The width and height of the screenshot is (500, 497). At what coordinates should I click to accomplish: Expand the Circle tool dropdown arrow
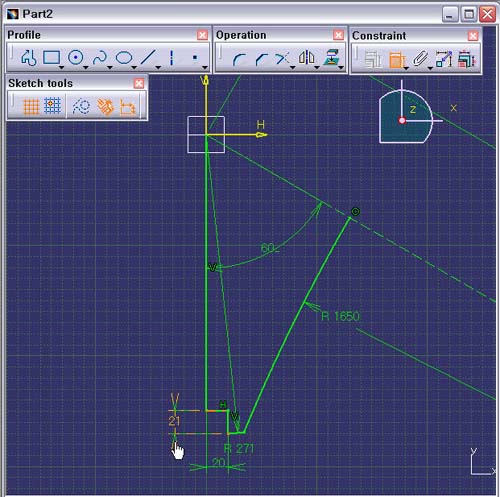[86, 68]
